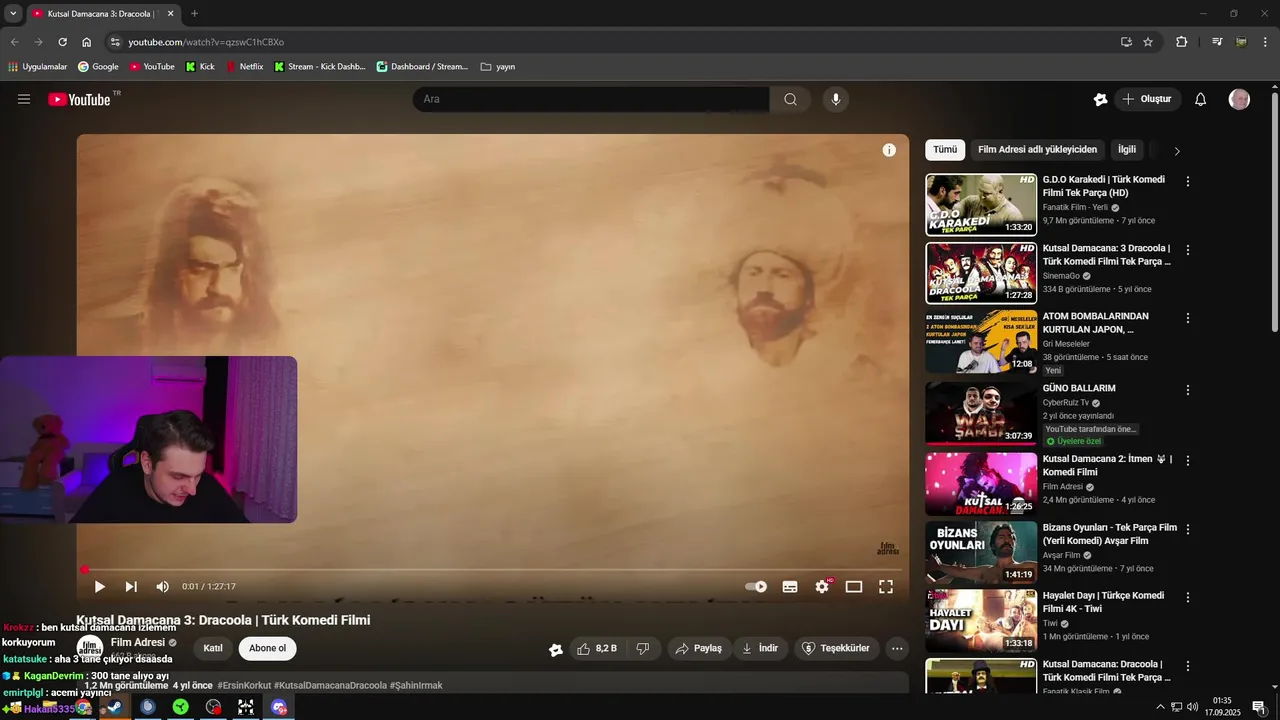Click #KutsalDamacanaDracoola hashtag
The height and width of the screenshot is (720, 1280).
(330, 685)
